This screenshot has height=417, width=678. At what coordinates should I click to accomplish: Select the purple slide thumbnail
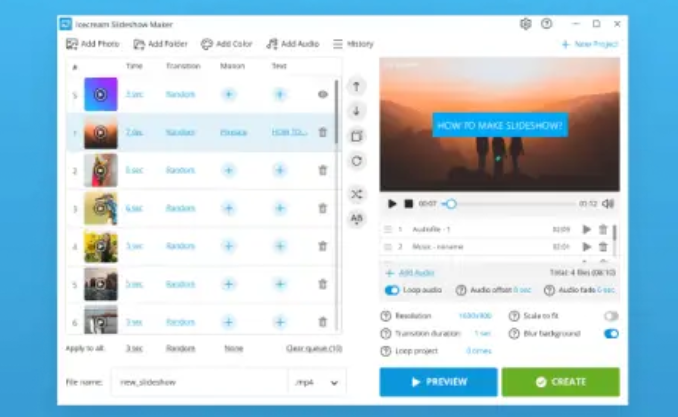pos(101,94)
